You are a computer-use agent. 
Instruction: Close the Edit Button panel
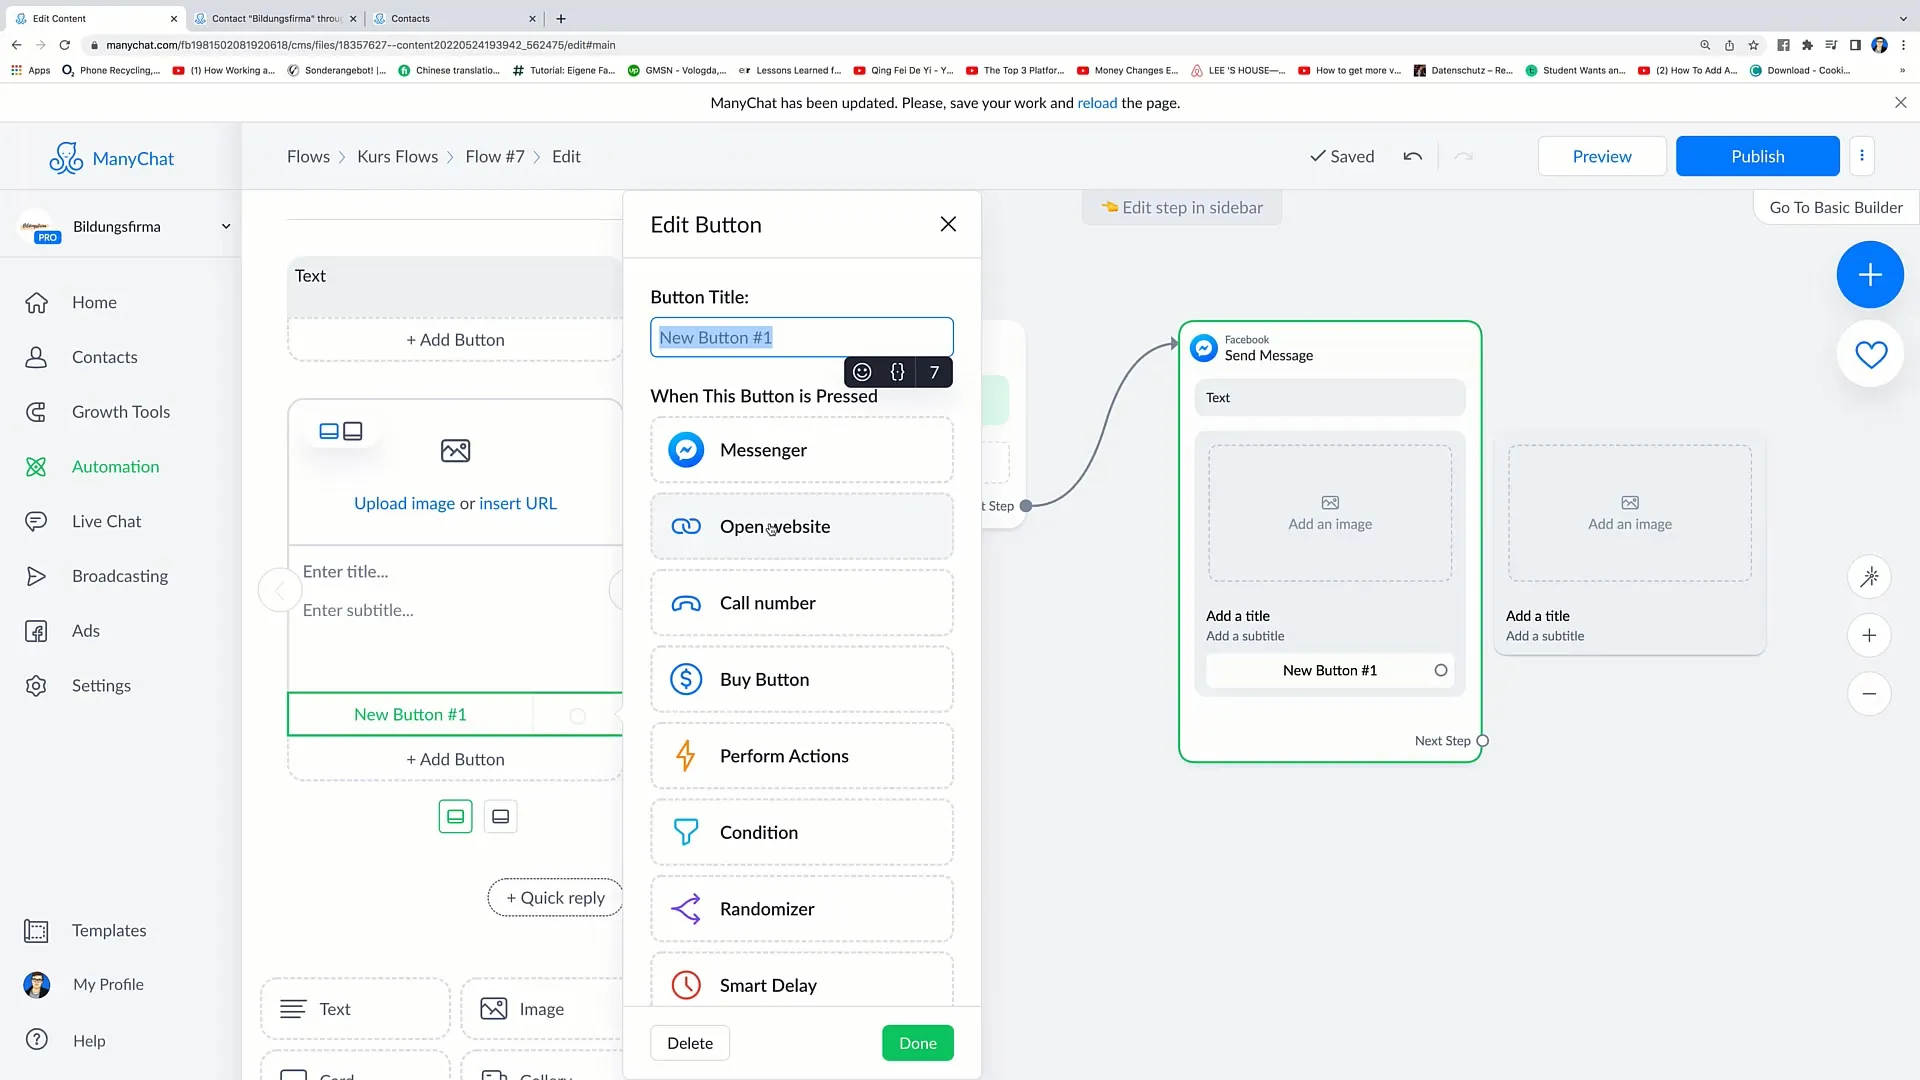click(x=948, y=224)
